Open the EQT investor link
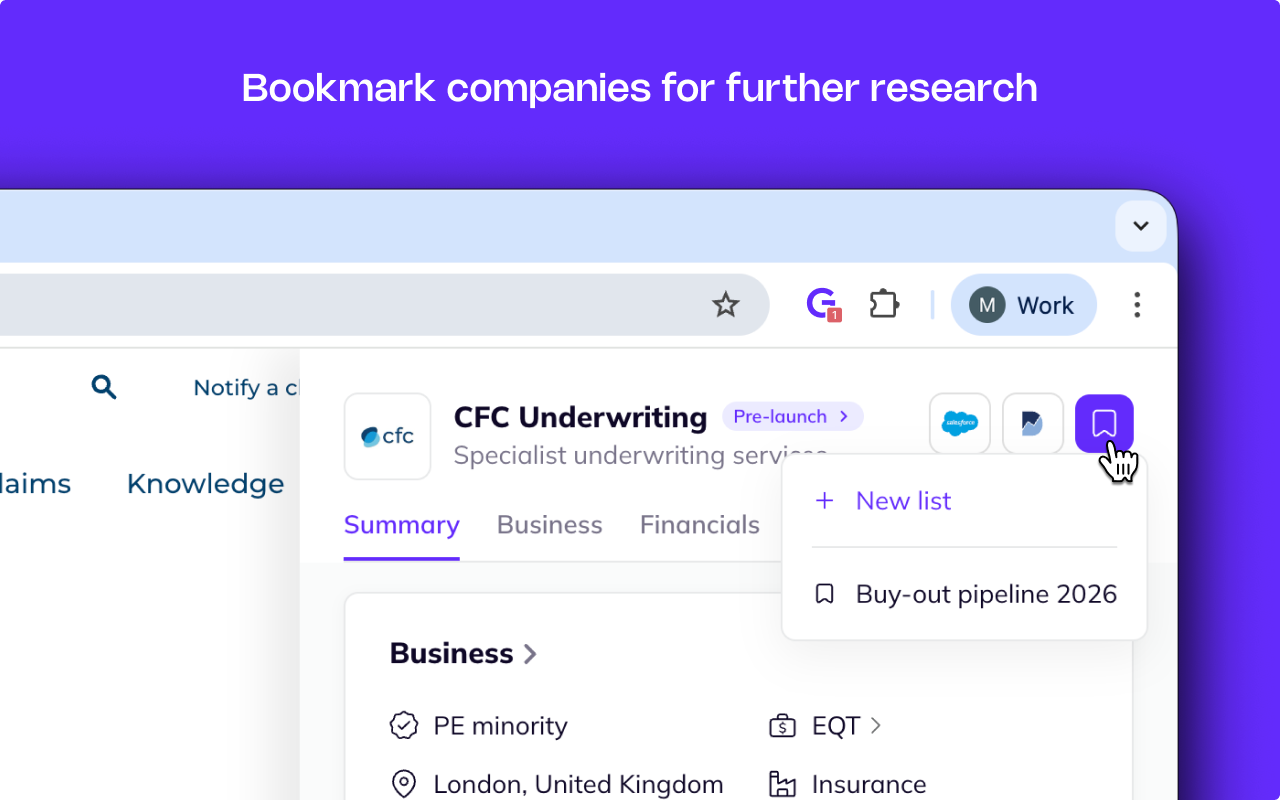 click(x=846, y=725)
